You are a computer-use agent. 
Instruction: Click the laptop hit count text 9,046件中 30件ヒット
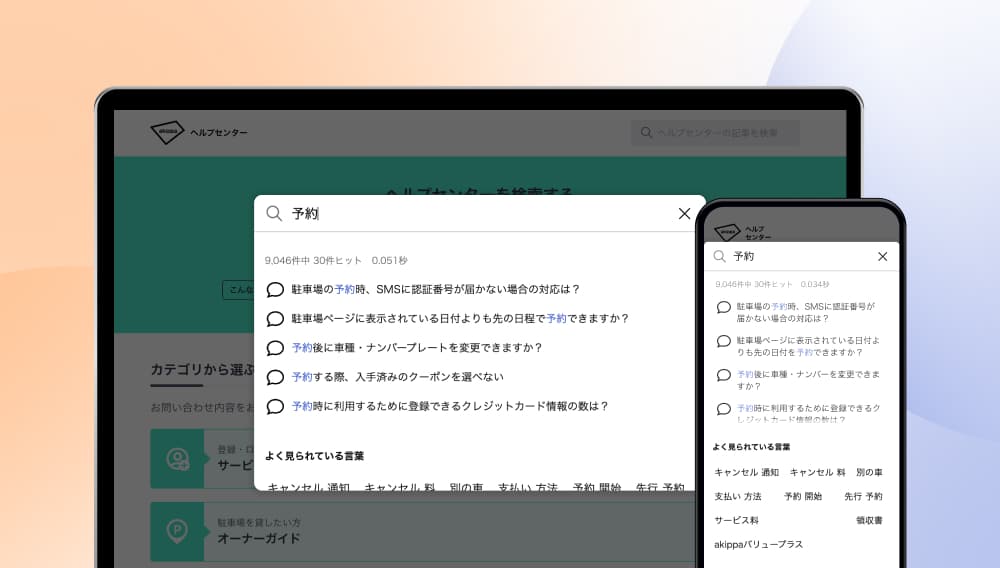[313, 260]
